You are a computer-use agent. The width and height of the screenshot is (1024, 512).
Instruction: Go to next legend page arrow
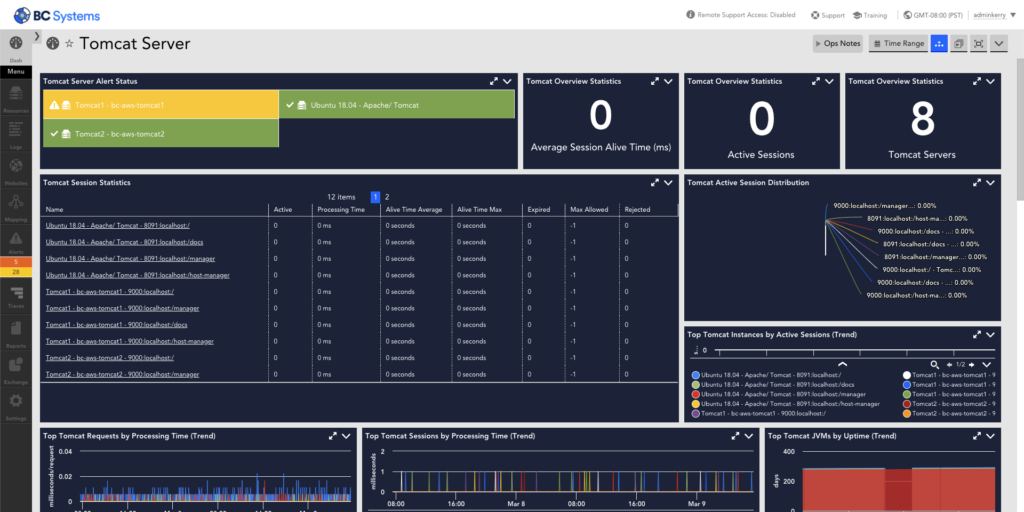click(972, 364)
